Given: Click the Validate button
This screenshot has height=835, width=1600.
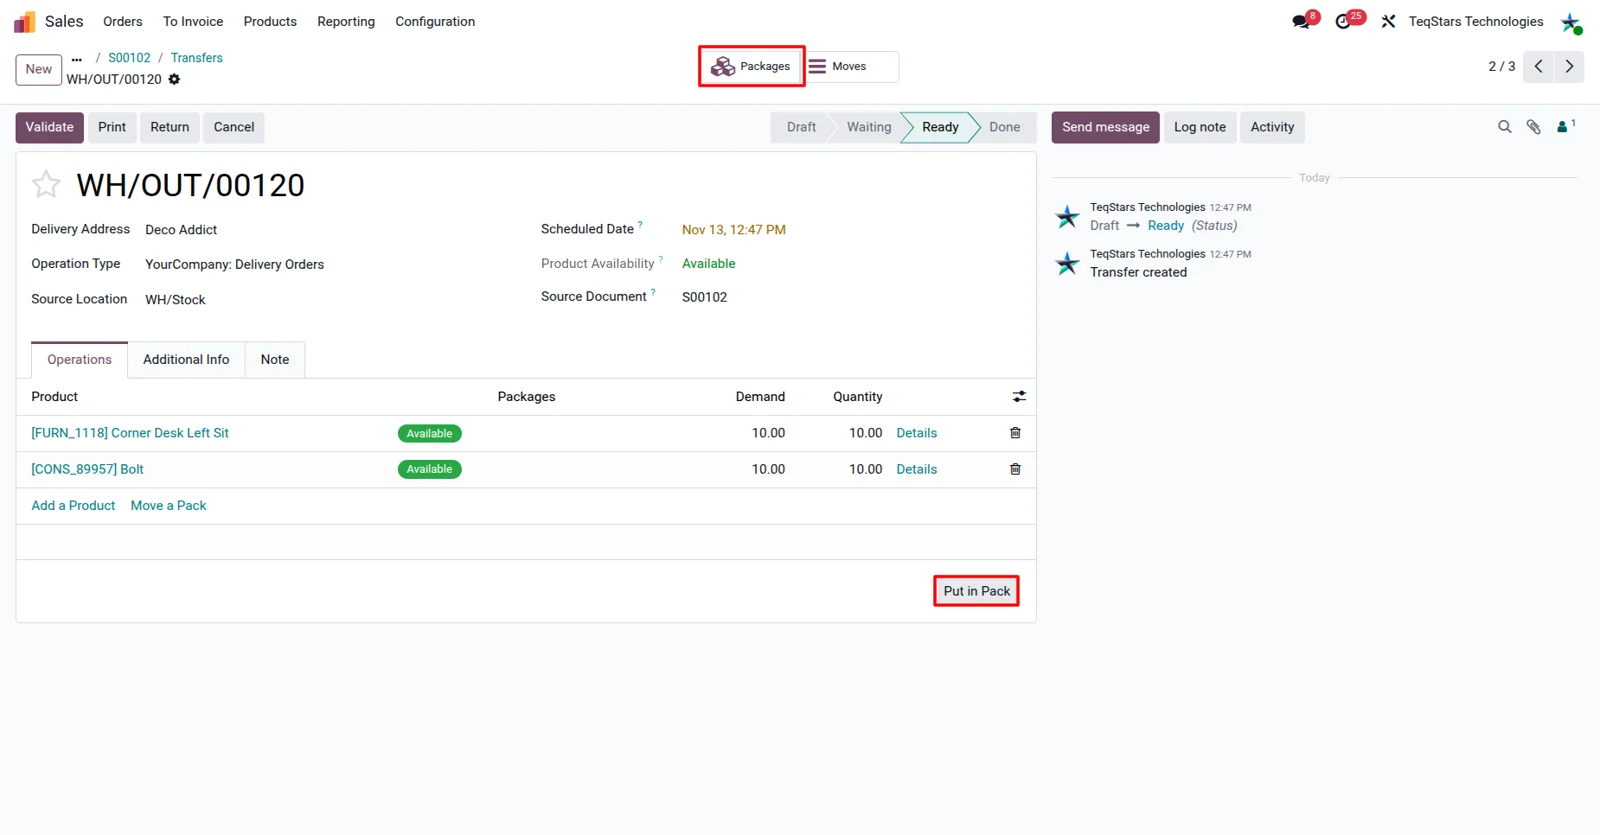Looking at the screenshot, I should pos(49,127).
